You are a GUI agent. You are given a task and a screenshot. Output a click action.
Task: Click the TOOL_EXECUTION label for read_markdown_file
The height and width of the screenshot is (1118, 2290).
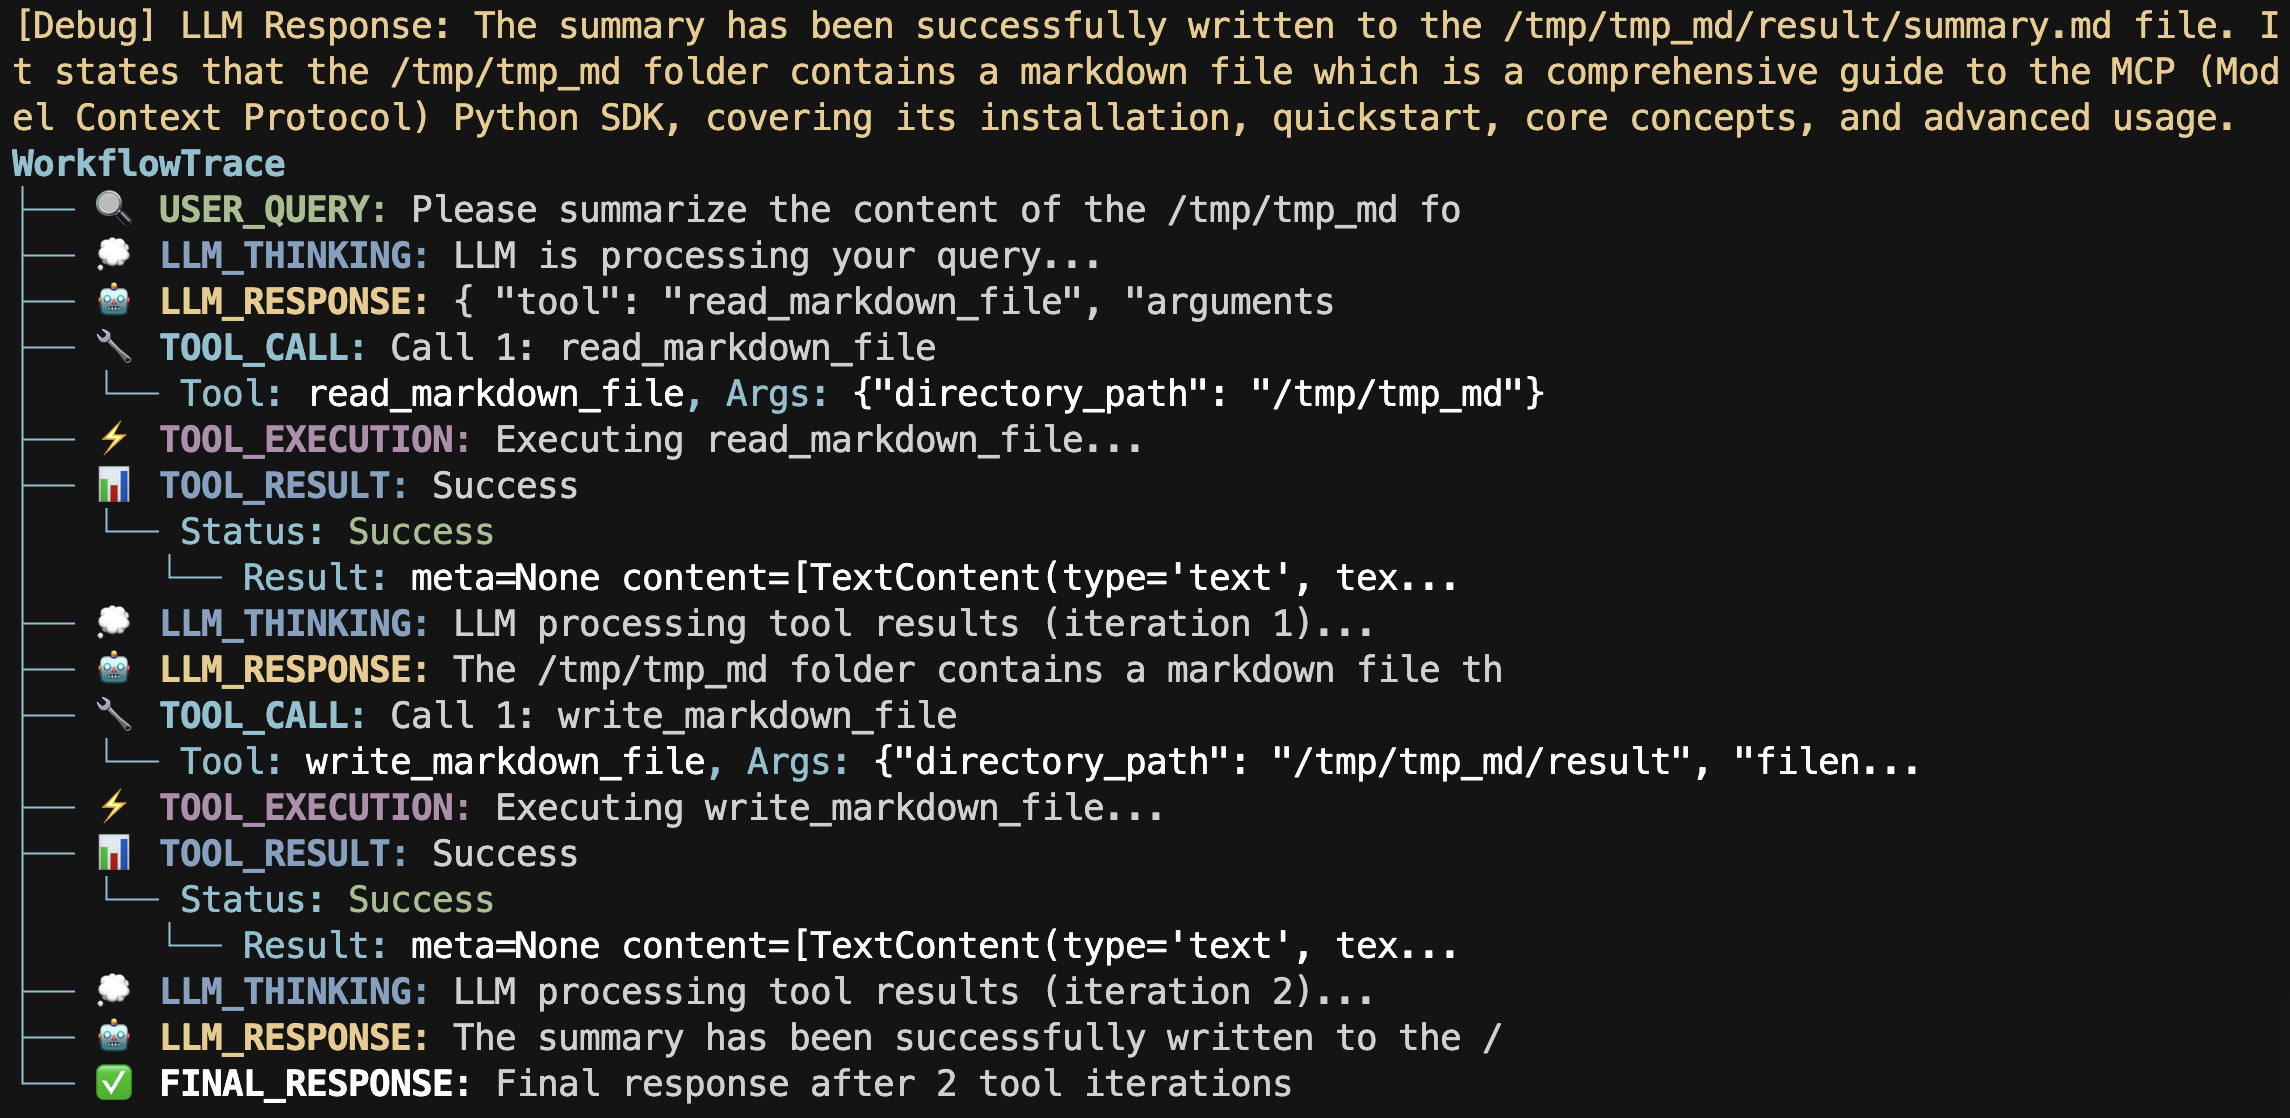click(314, 439)
